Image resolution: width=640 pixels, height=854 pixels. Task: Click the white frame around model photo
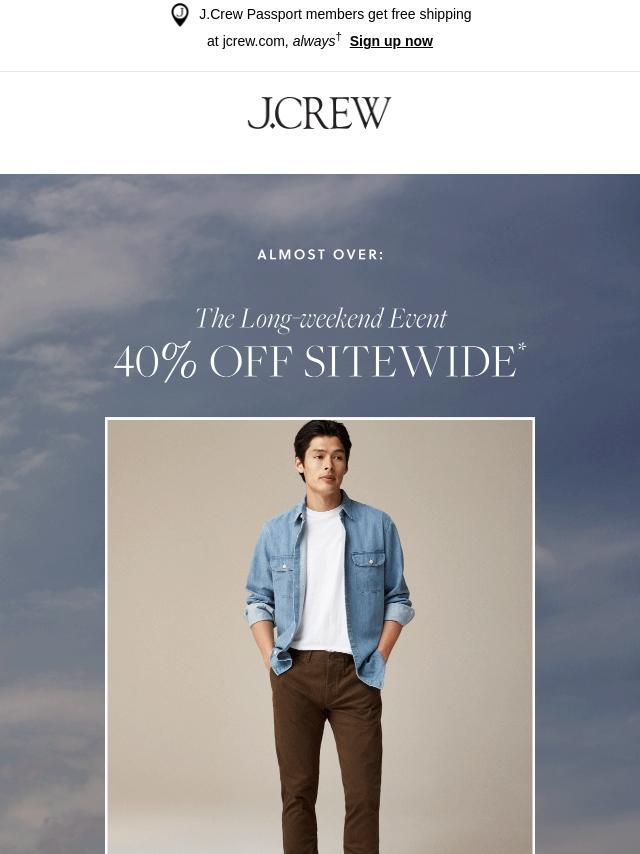point(320,419)
